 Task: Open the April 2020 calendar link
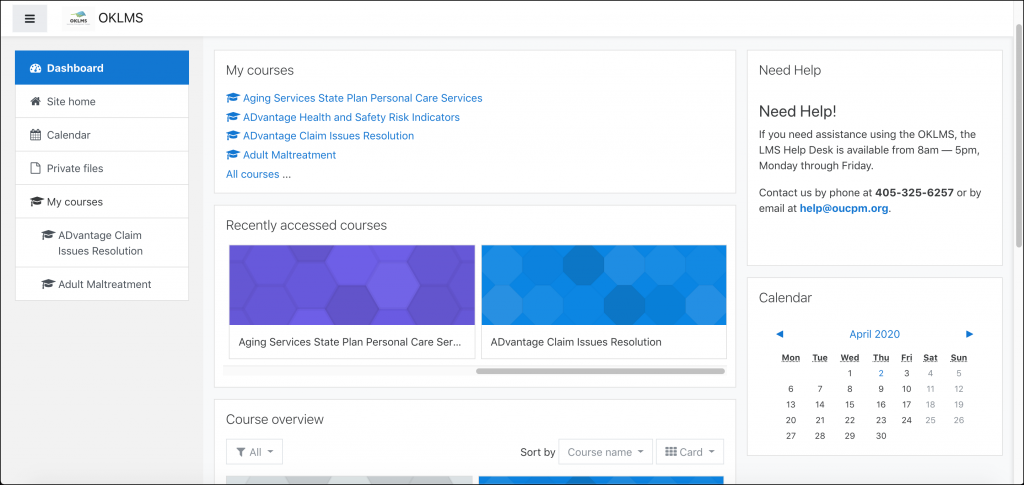tap(874, 334)
